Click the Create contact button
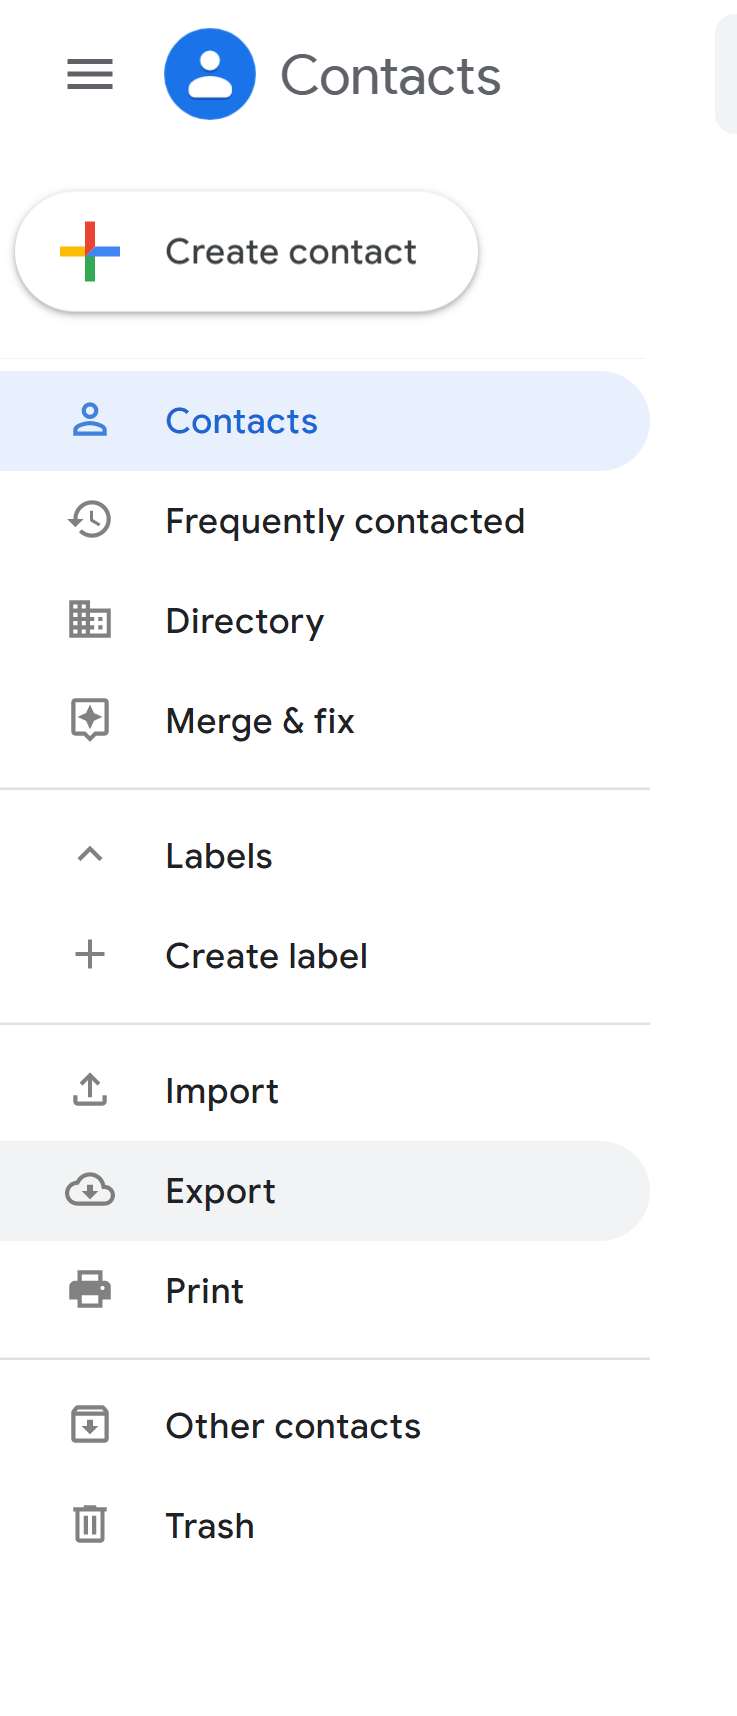Image resolution: width=737 pixels, height=1716 pixels. click(x=246, y=252)
